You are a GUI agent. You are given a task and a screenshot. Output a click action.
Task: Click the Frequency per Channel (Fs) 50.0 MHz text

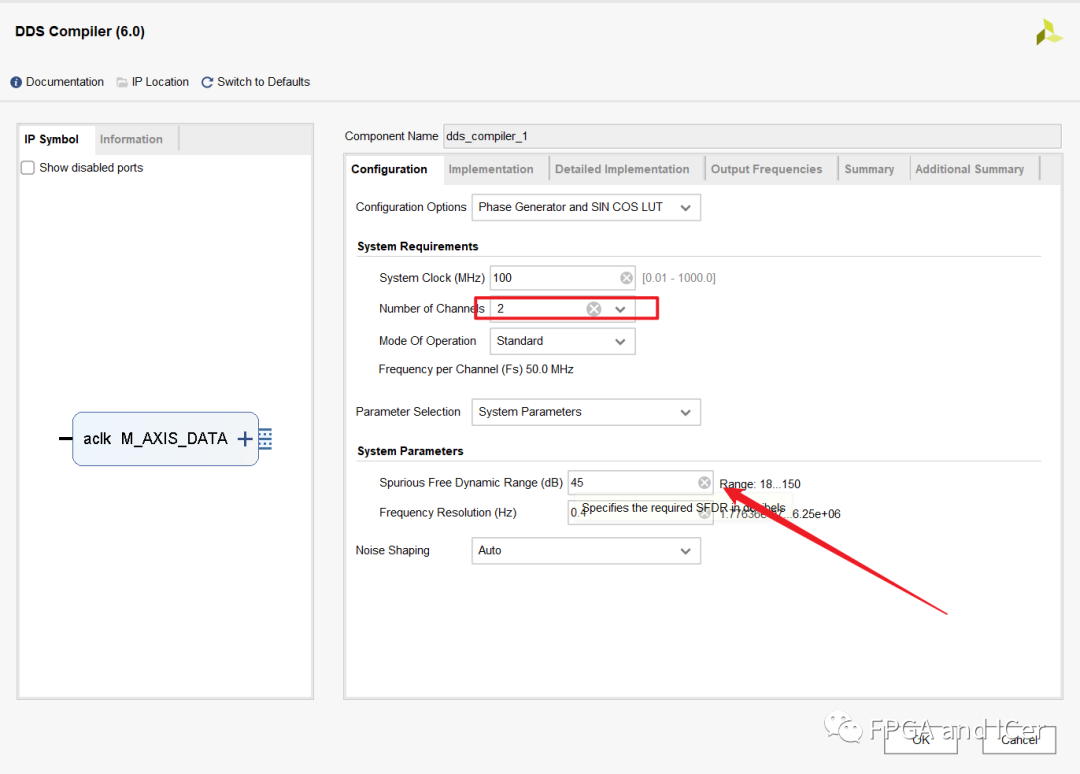(476, 370)
